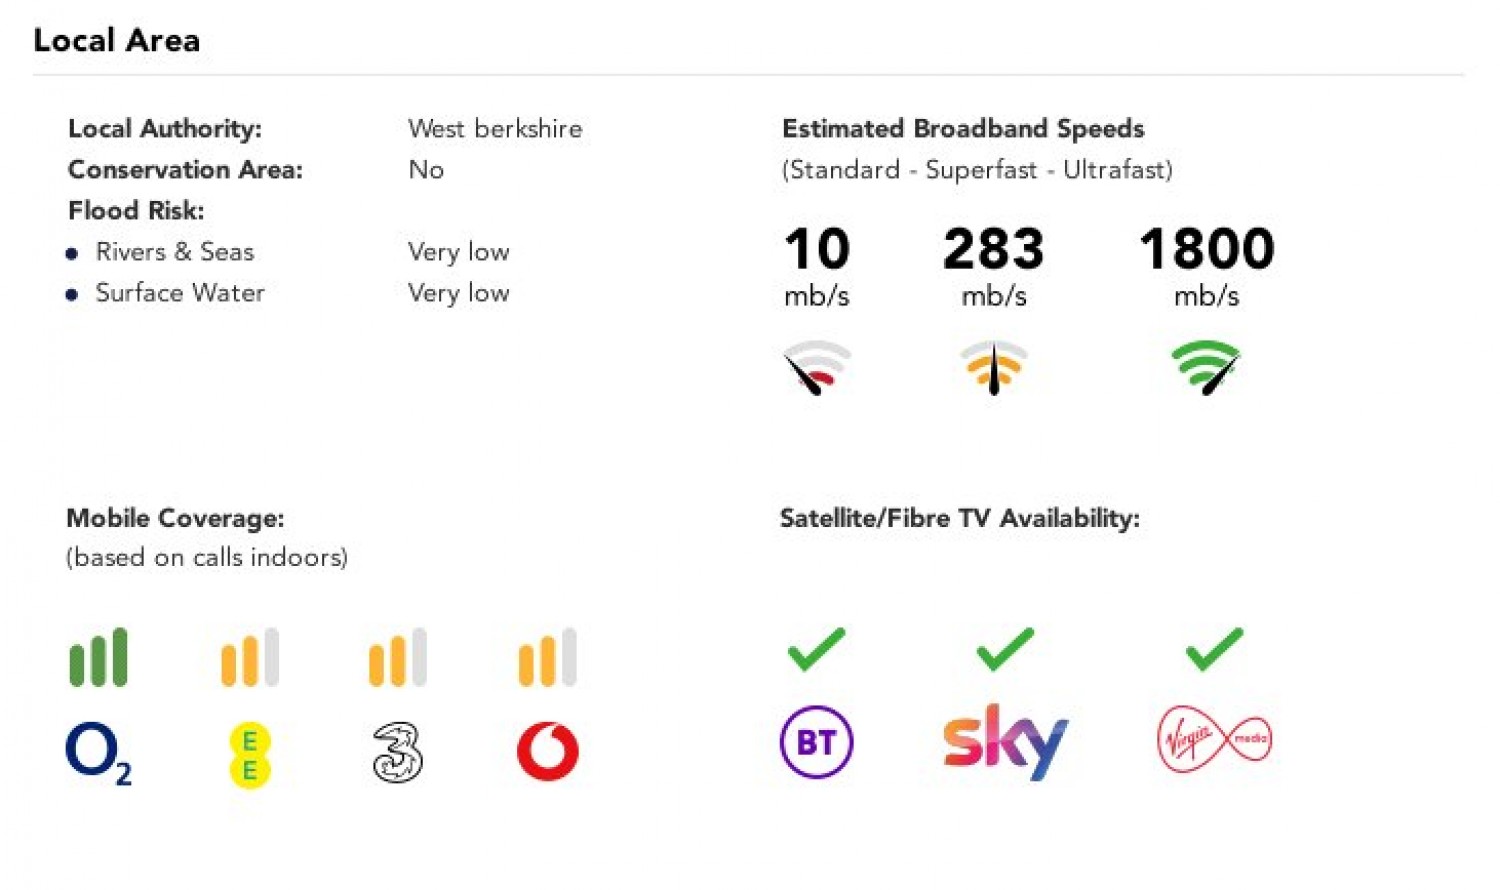Click the West berkshire local authority text
The width and height of the screenshot is (1500, 890).
(495, 129)
